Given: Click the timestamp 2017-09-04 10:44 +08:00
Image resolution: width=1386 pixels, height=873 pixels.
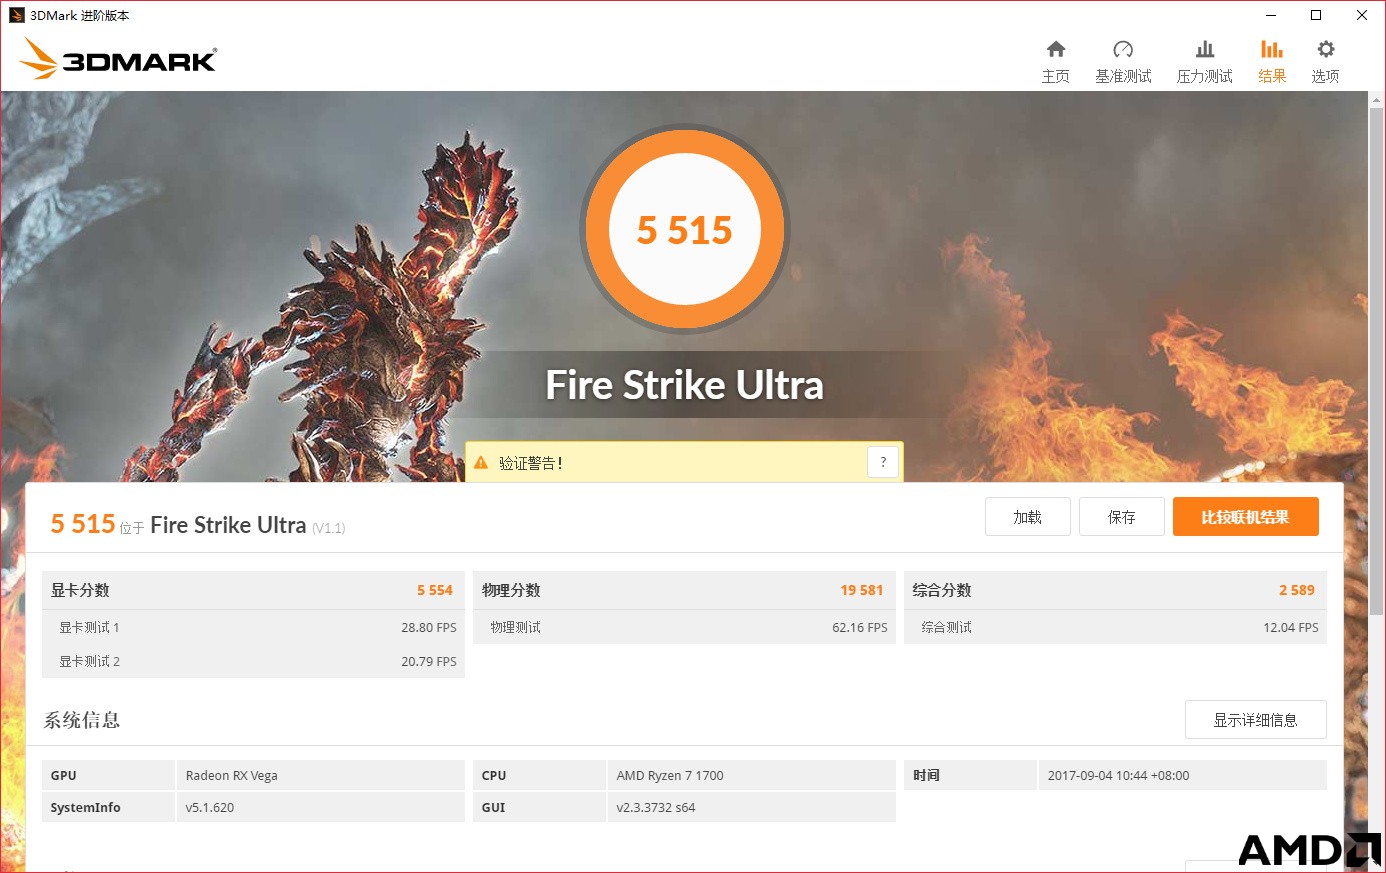Looking at the screenshot, I should coord(1119,775).
